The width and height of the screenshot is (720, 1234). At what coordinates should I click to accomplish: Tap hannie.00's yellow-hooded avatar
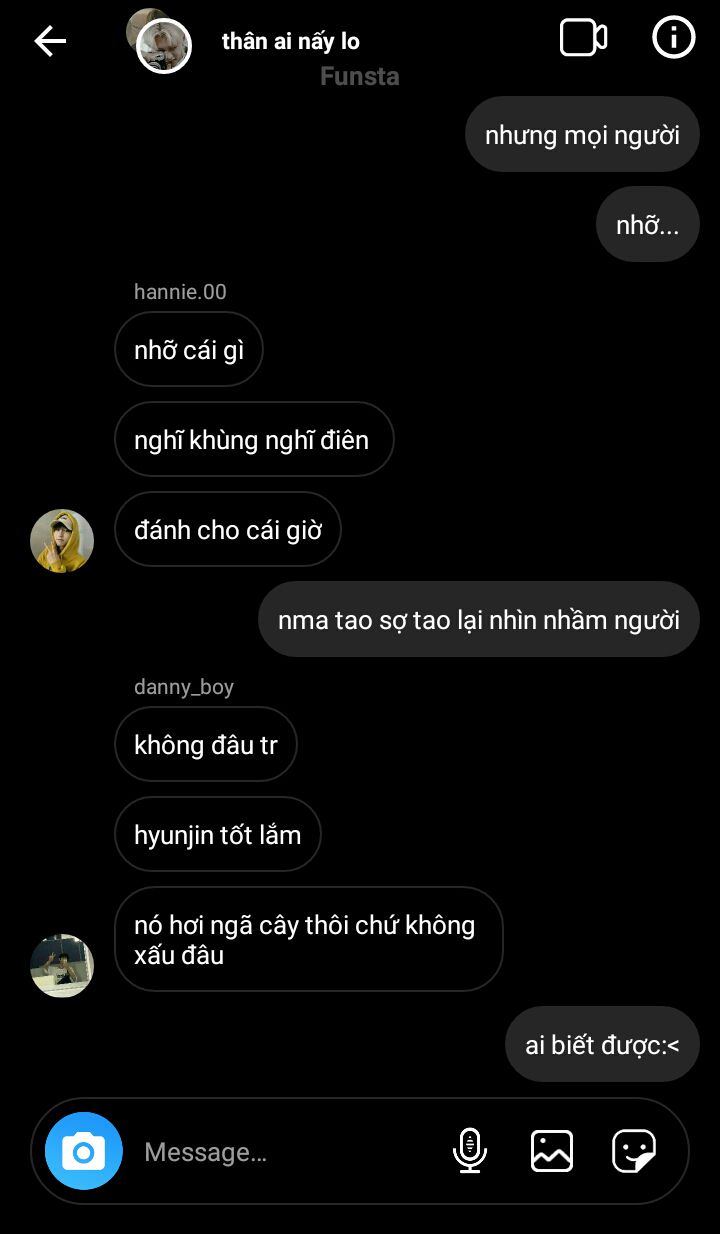pos(62,541)
